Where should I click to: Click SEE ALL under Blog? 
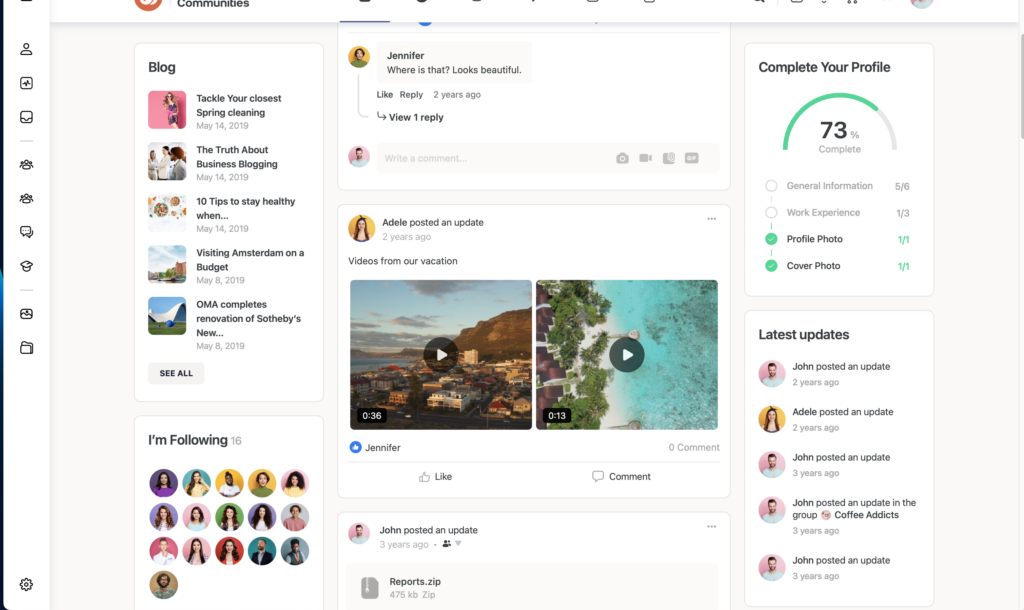coord(176,373)
